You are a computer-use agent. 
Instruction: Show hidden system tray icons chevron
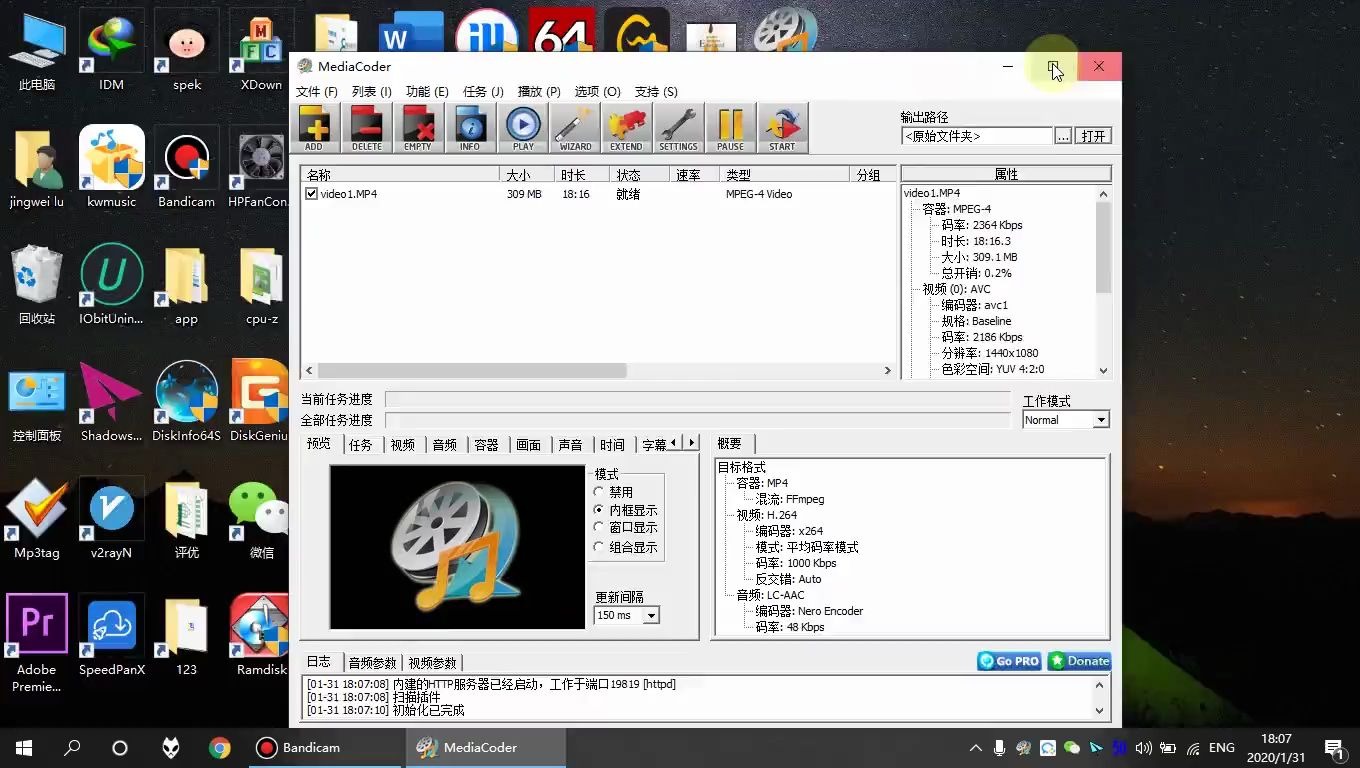[975, 748]
